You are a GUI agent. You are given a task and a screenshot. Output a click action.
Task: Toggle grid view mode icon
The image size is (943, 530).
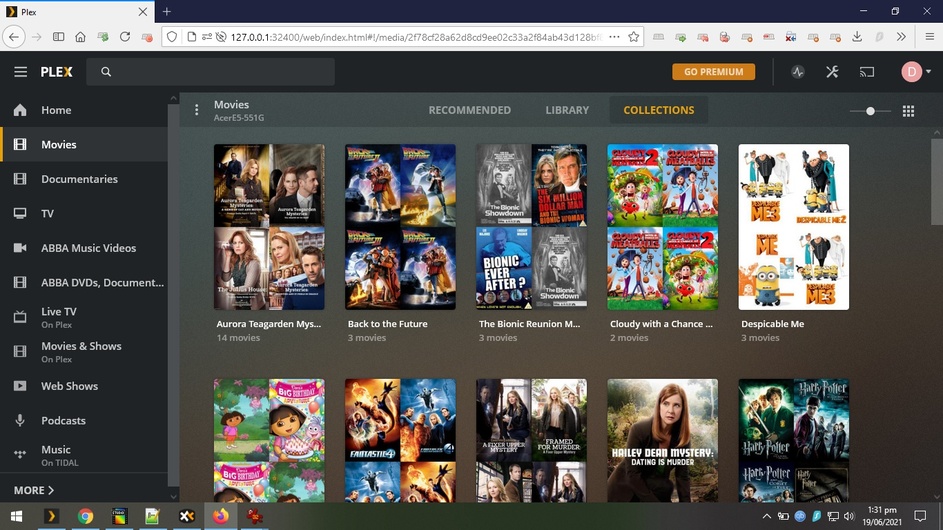pos(908,111)
